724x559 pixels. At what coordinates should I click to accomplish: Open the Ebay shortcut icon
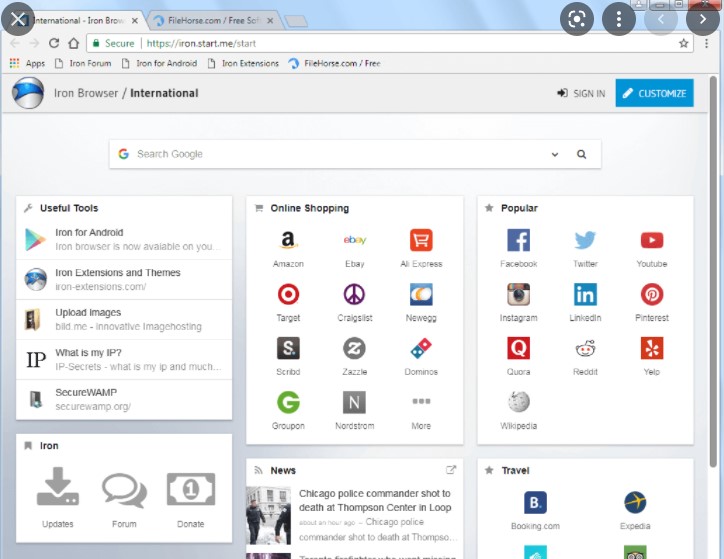tap(355, 240)
